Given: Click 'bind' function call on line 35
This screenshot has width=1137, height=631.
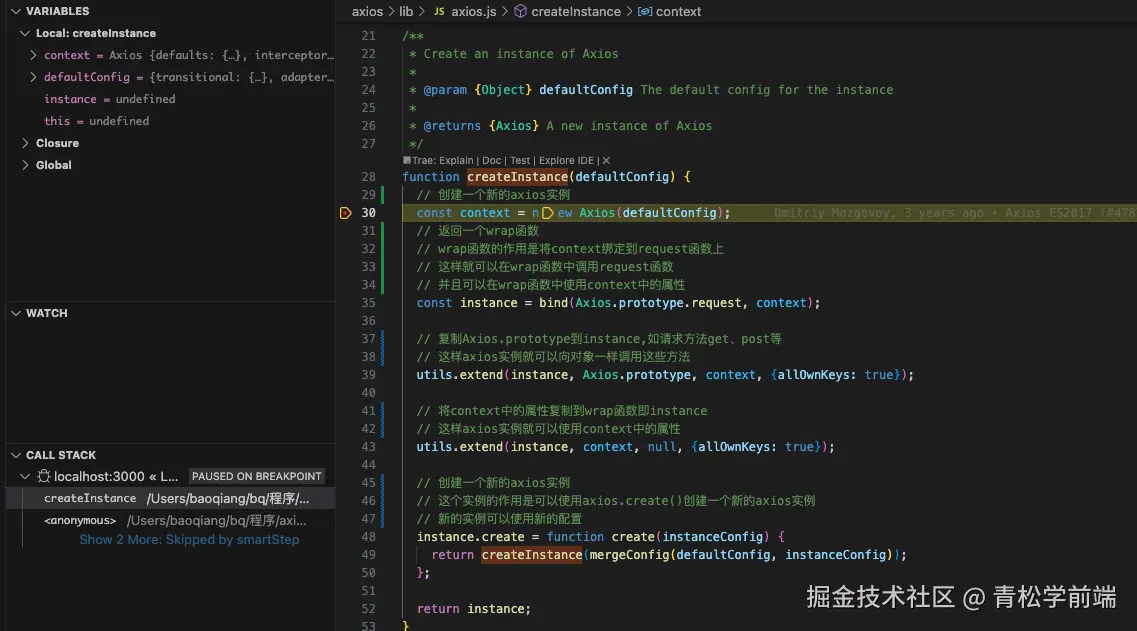Looking at the screenshot, I should [x=553, y=303].
